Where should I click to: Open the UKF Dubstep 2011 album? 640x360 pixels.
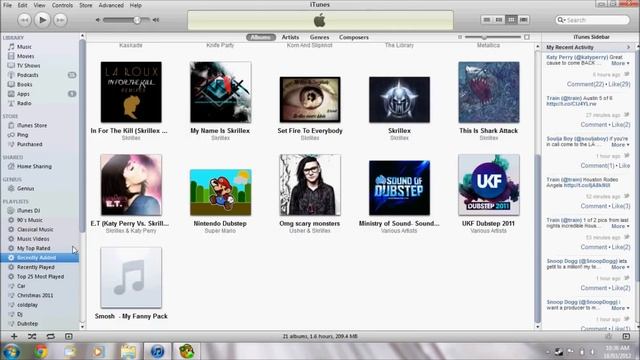[489, 185]
